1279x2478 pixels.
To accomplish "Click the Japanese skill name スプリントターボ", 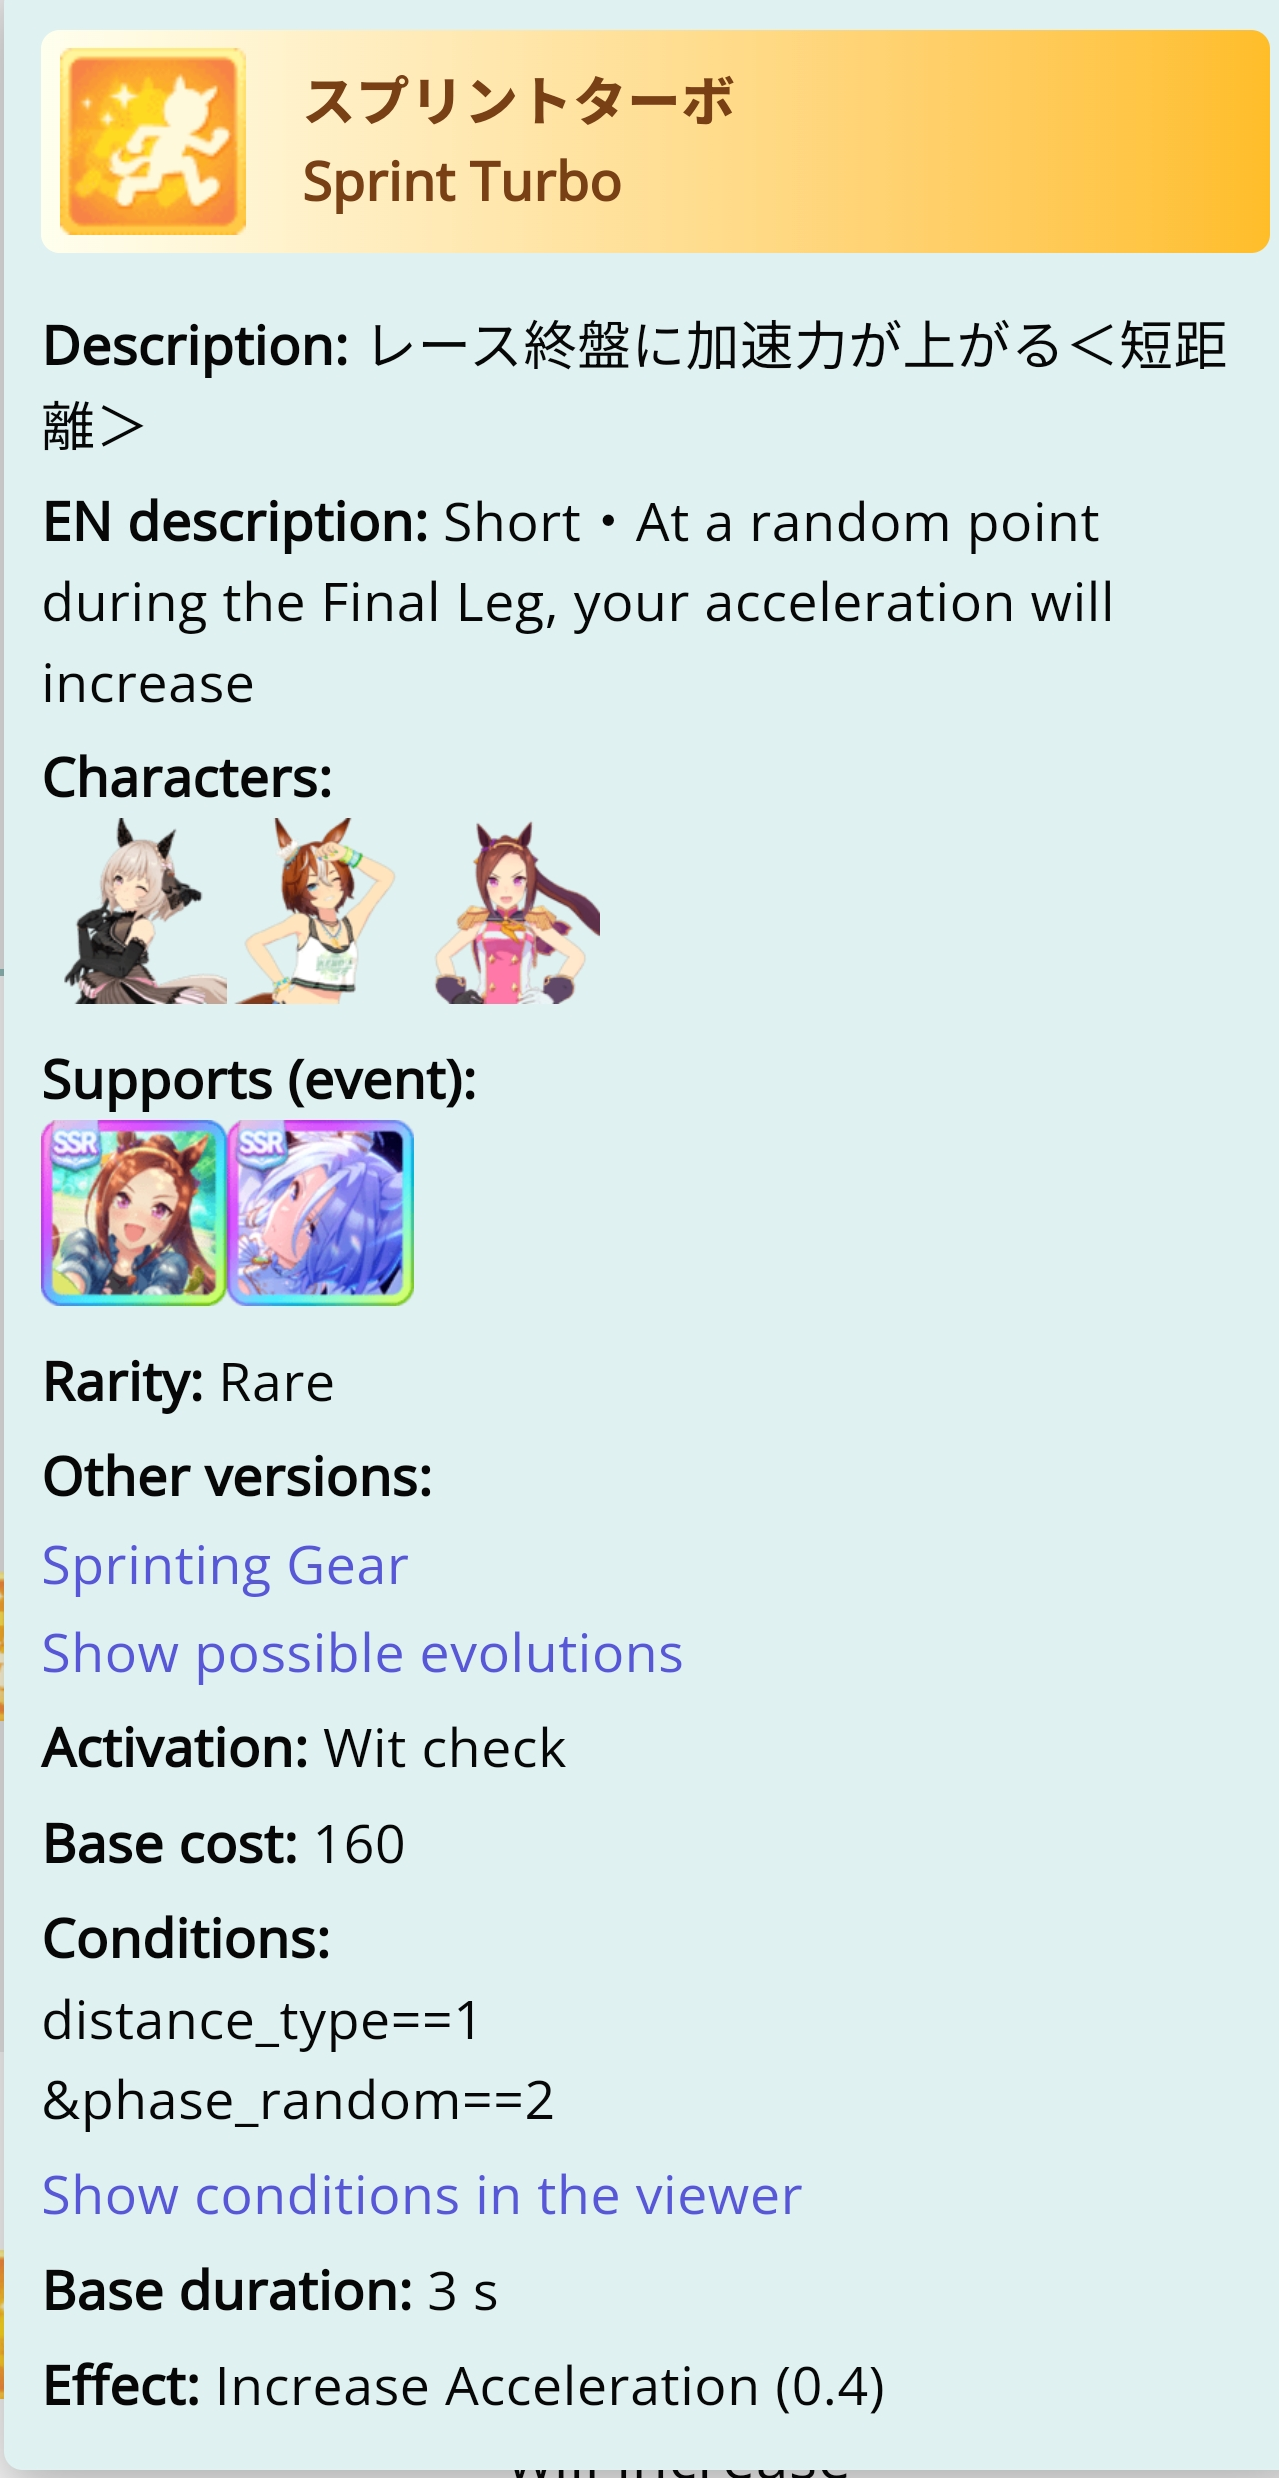I will point(519,102).
